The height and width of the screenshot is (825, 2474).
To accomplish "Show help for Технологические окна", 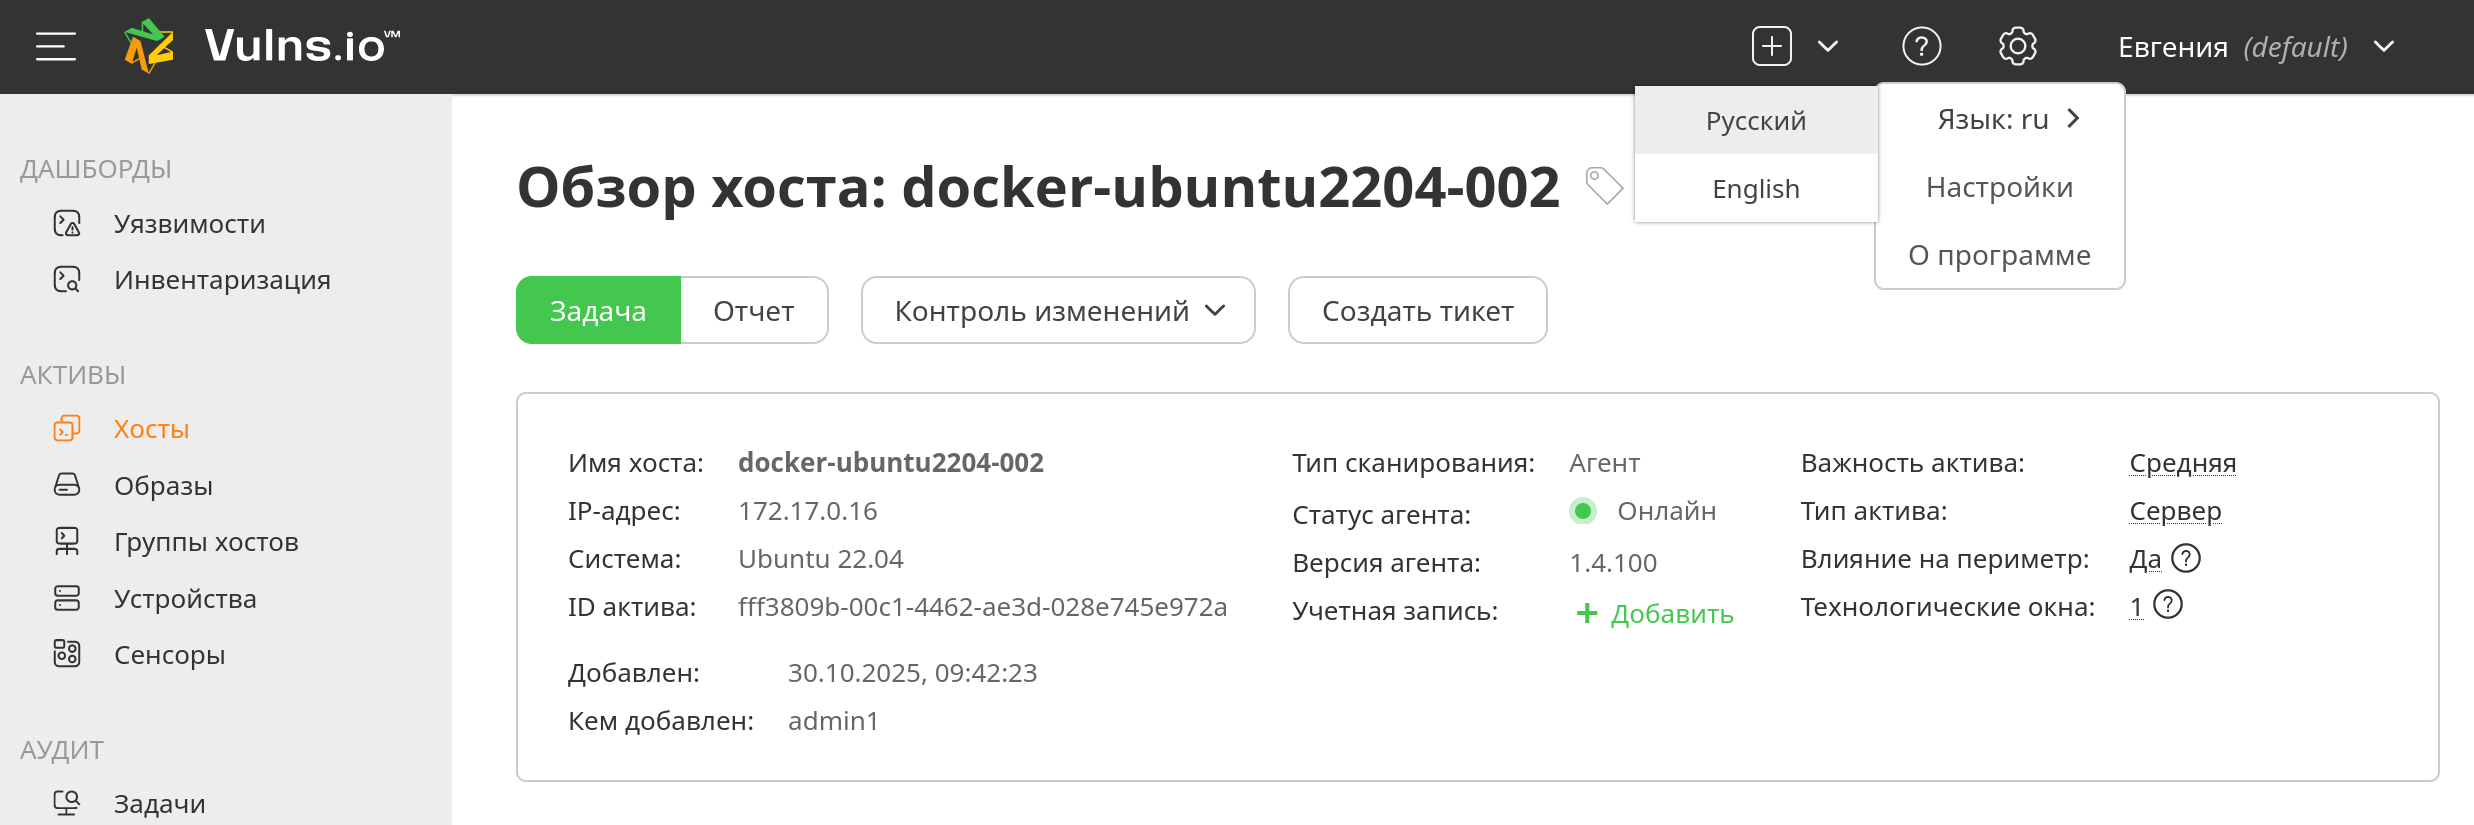I will point(2168,605).
